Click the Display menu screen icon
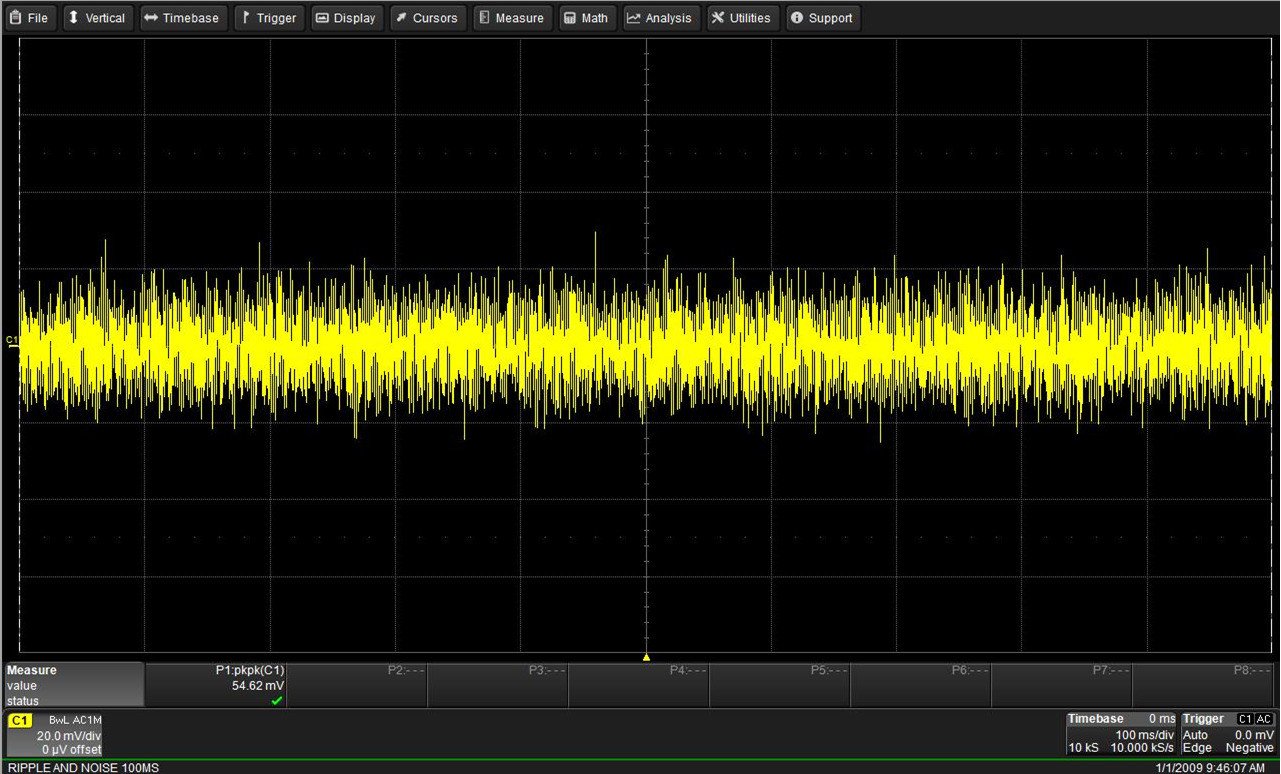Screen dimensions: 1281x774 (x=321, y=18)
